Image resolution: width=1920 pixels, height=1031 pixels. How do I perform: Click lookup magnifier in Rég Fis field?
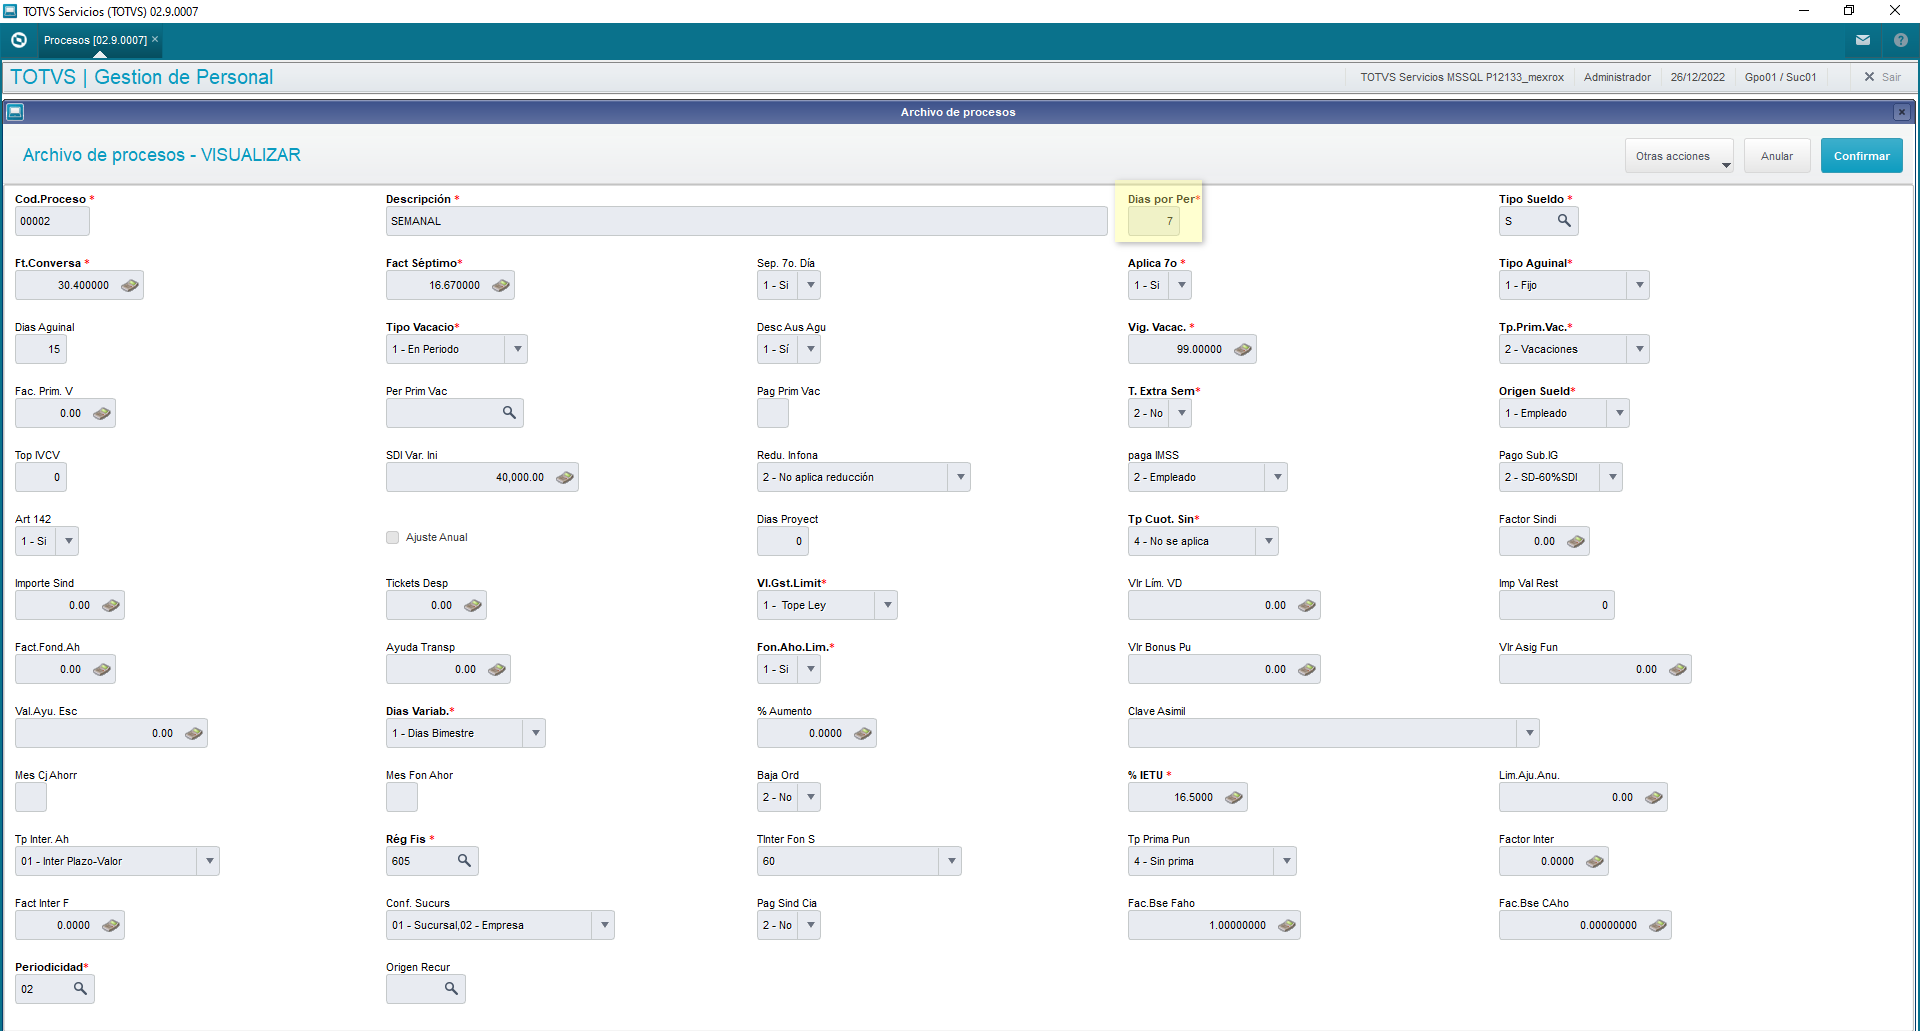(464, 861)
